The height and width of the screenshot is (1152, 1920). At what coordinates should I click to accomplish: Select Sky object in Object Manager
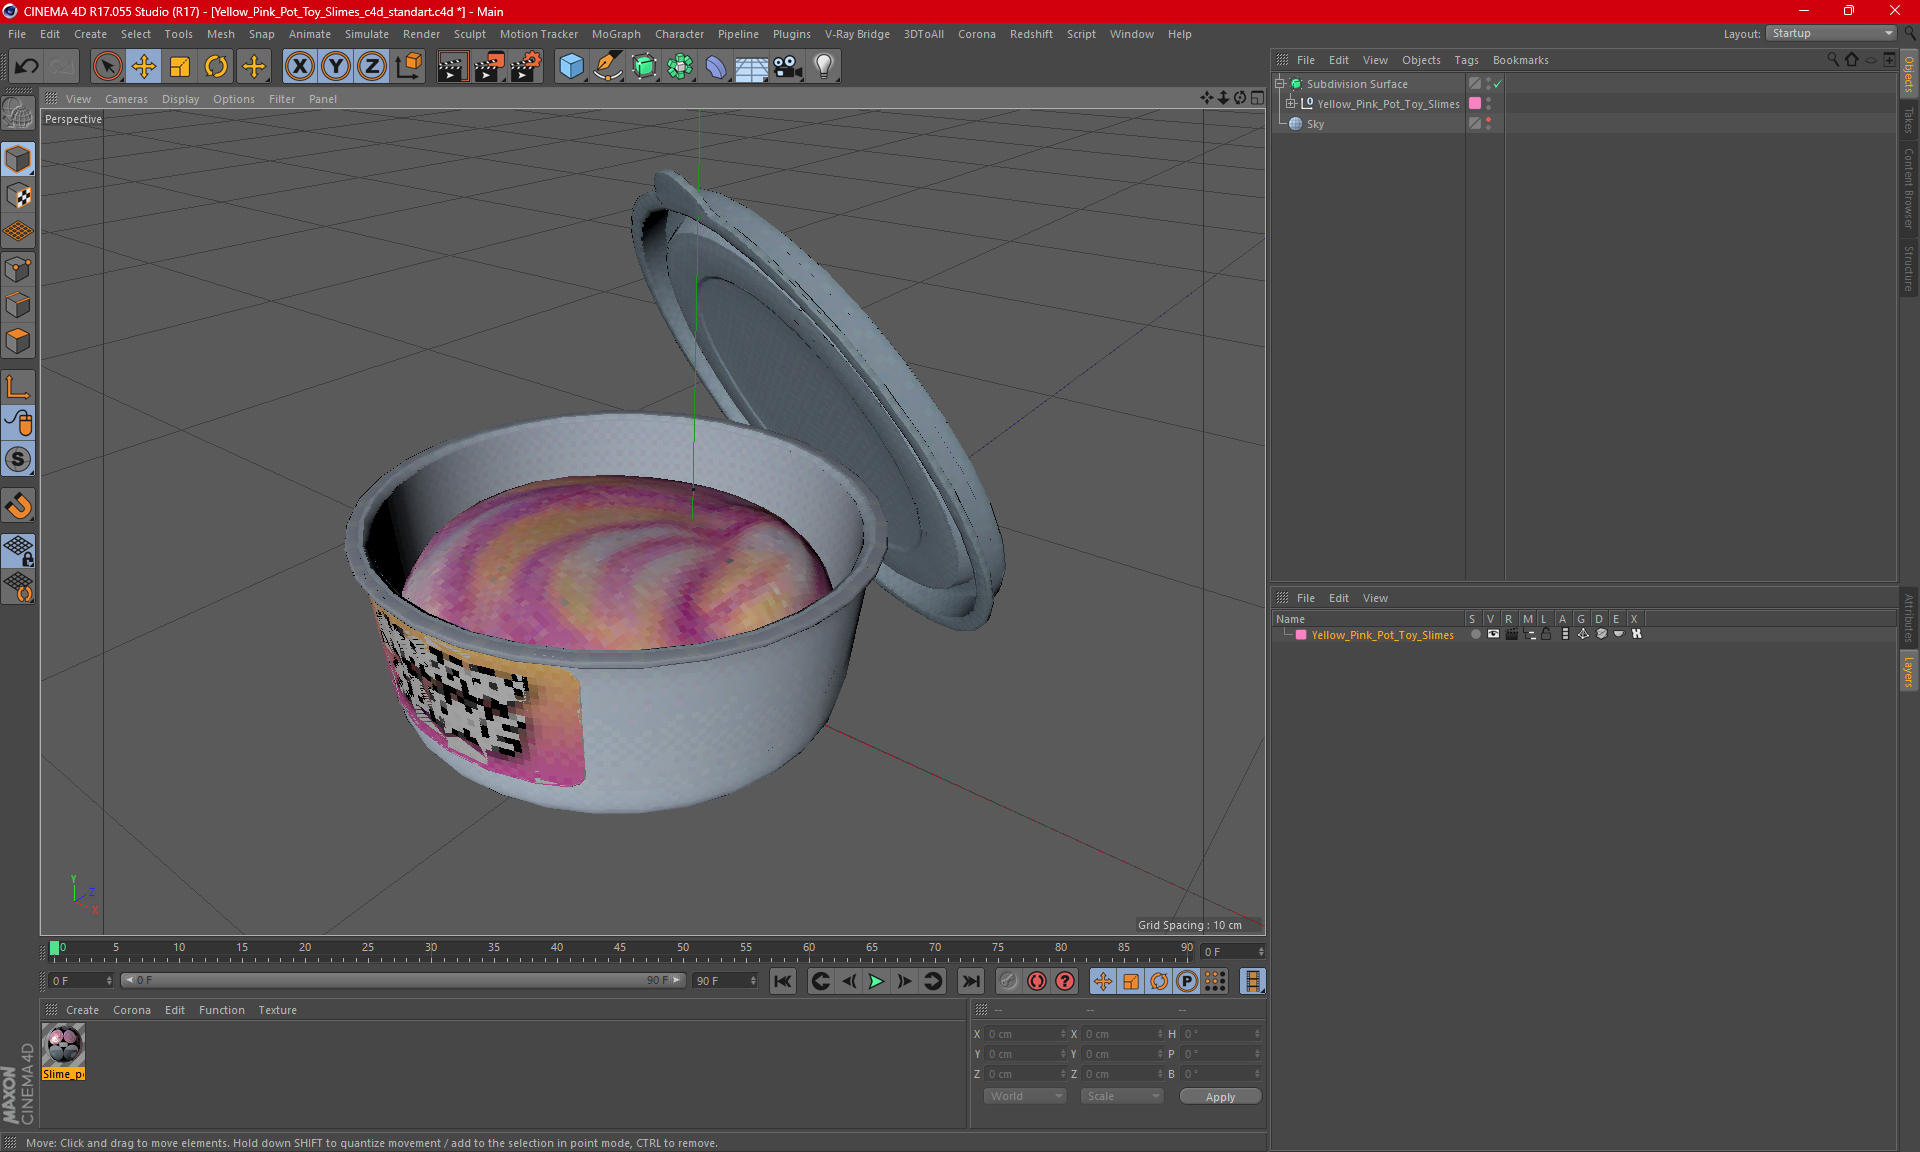tap(1315, 124)
